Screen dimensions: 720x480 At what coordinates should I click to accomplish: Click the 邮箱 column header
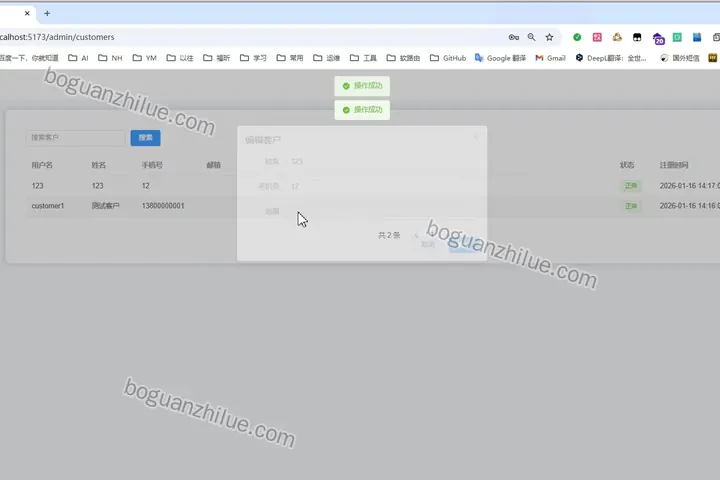[214, 165]
